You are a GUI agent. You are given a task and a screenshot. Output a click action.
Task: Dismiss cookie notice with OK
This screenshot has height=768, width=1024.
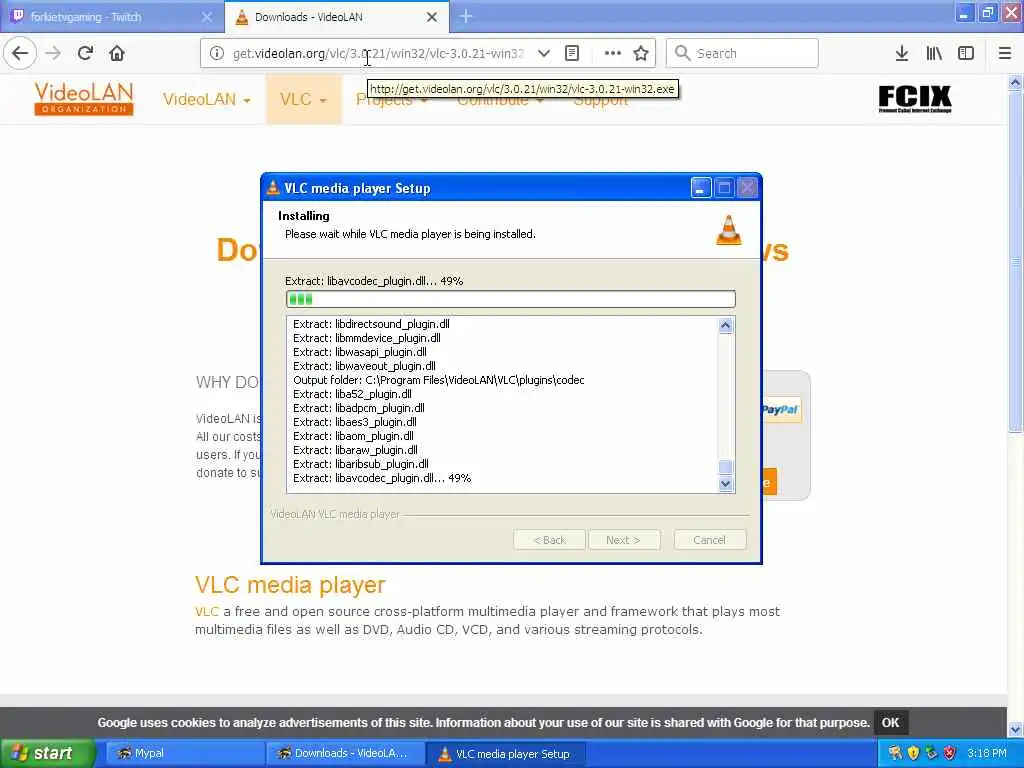(890, 722)
